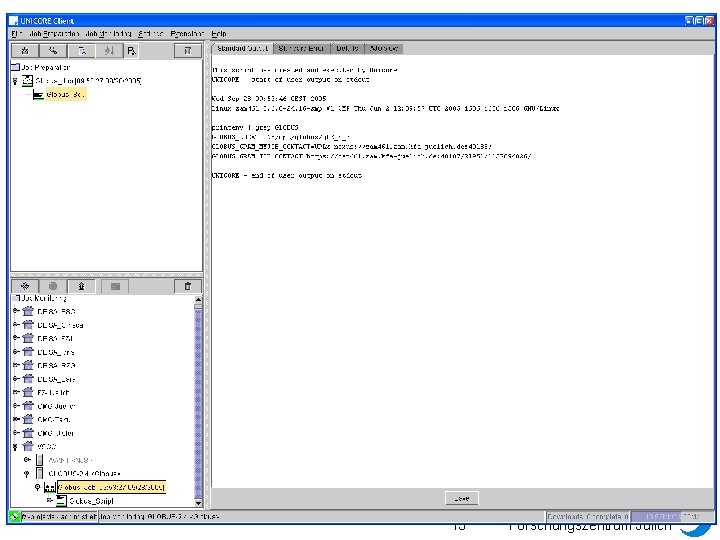720x540 pixels.
Task: Click the 'Downloads Complete' status field
Action: 588,517
